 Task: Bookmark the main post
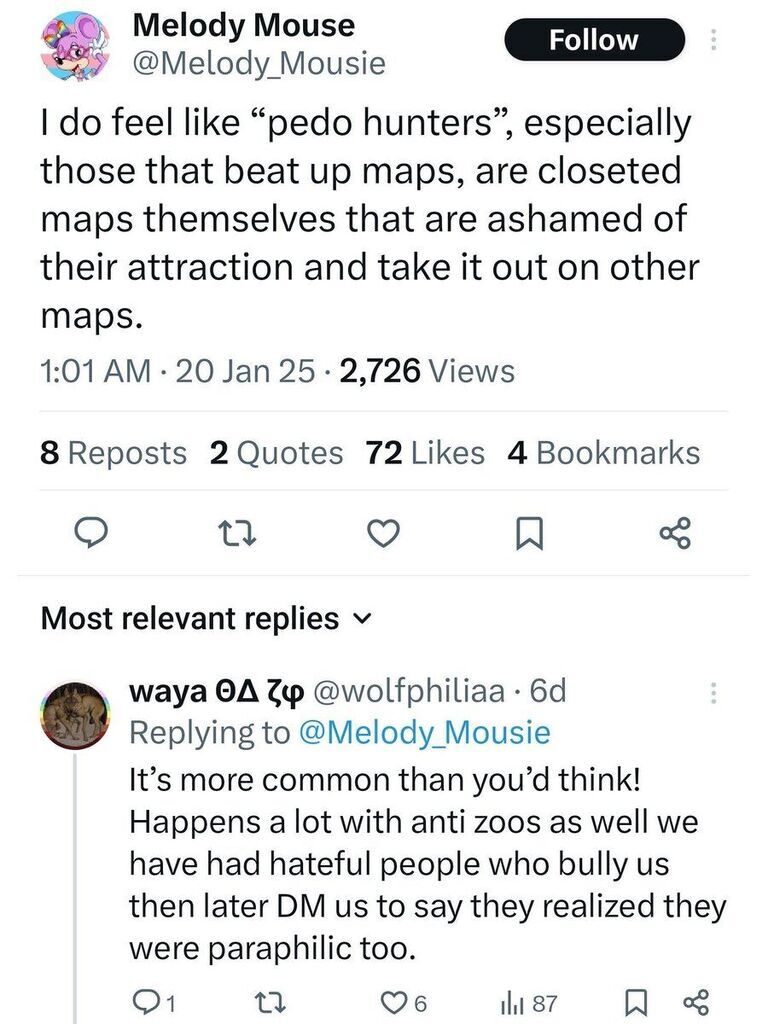[x=527, y=537]
